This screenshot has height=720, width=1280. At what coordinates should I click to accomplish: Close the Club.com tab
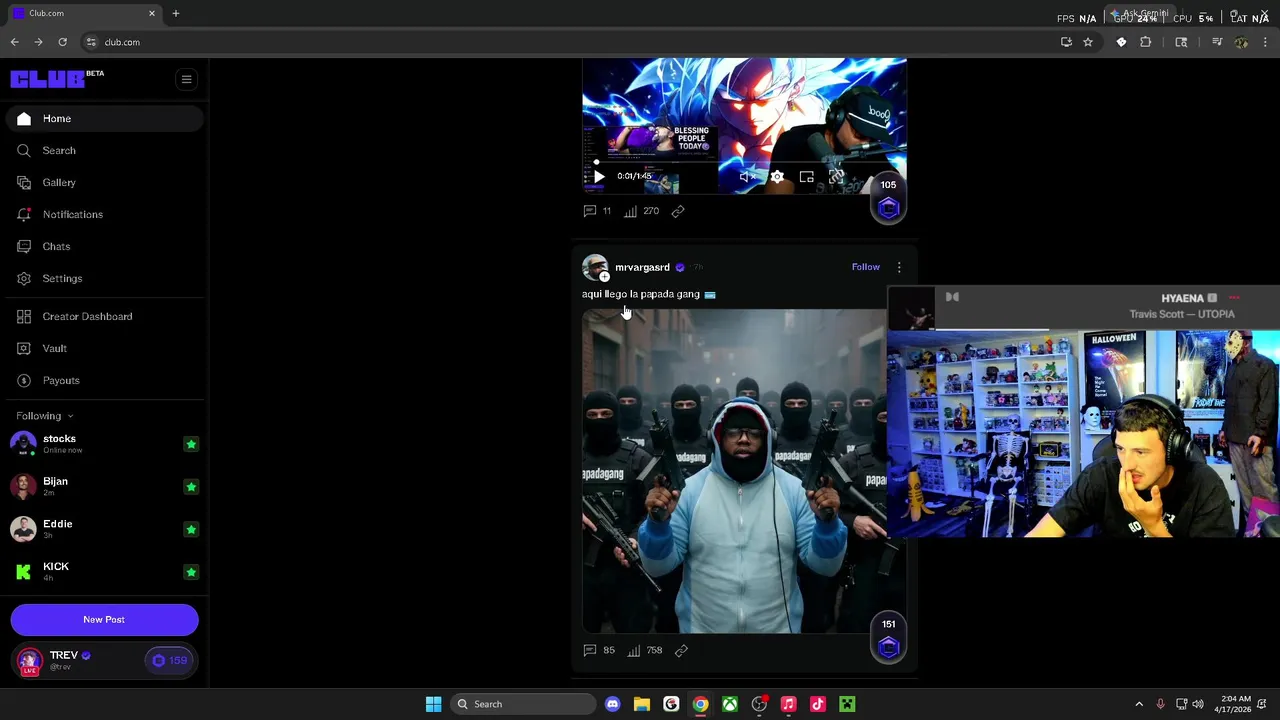pyautogui.click(x=152, y=13)
